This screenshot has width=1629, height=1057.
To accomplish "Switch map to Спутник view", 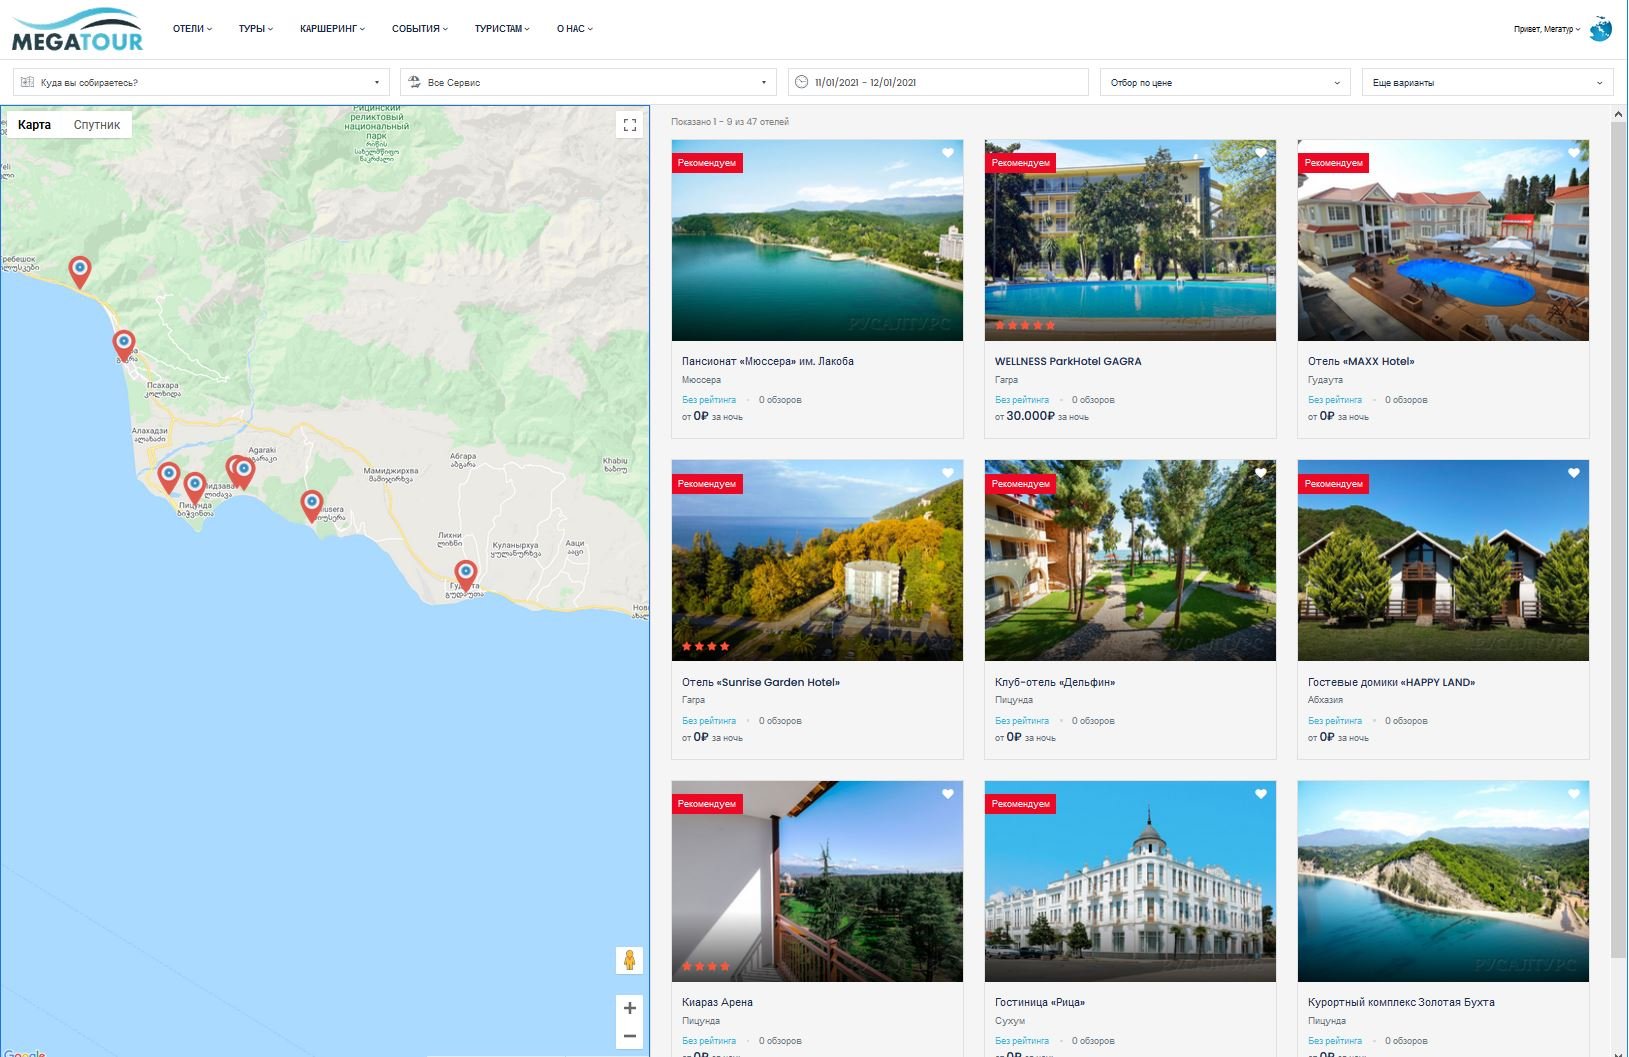I will pos(97,125).
